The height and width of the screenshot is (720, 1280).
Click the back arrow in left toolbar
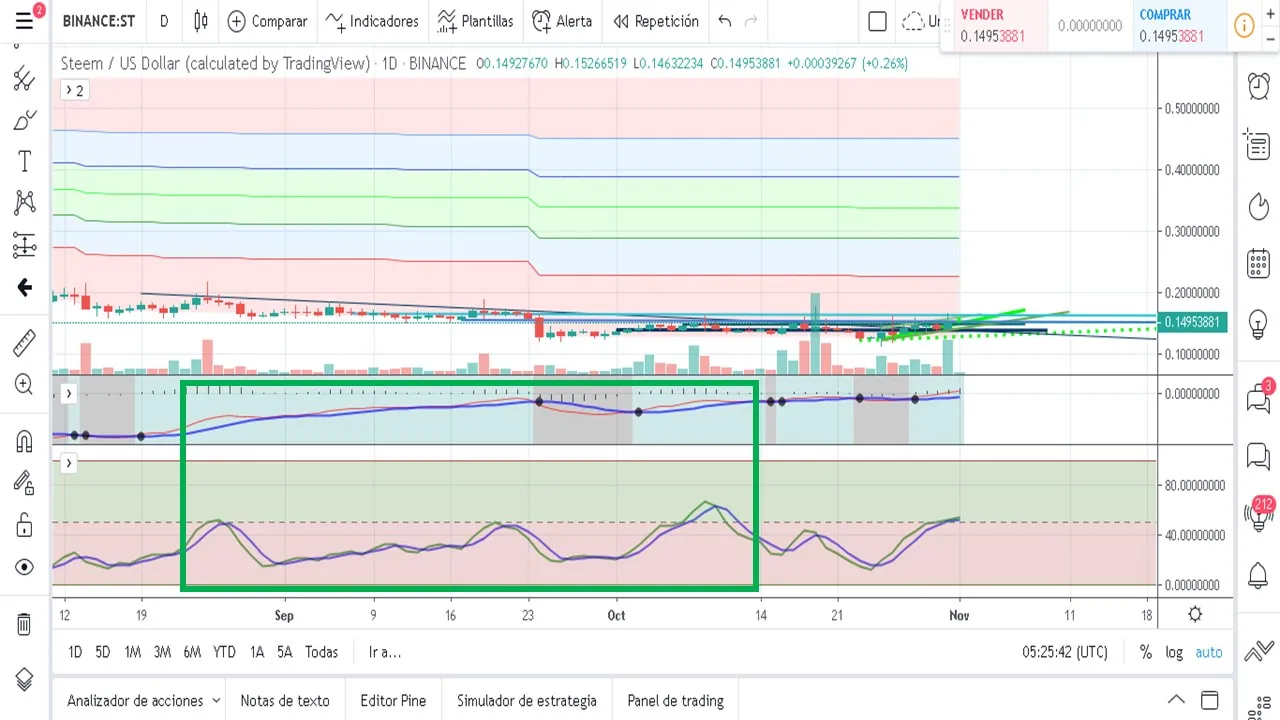pyautogui.click(x=24, y=288)
